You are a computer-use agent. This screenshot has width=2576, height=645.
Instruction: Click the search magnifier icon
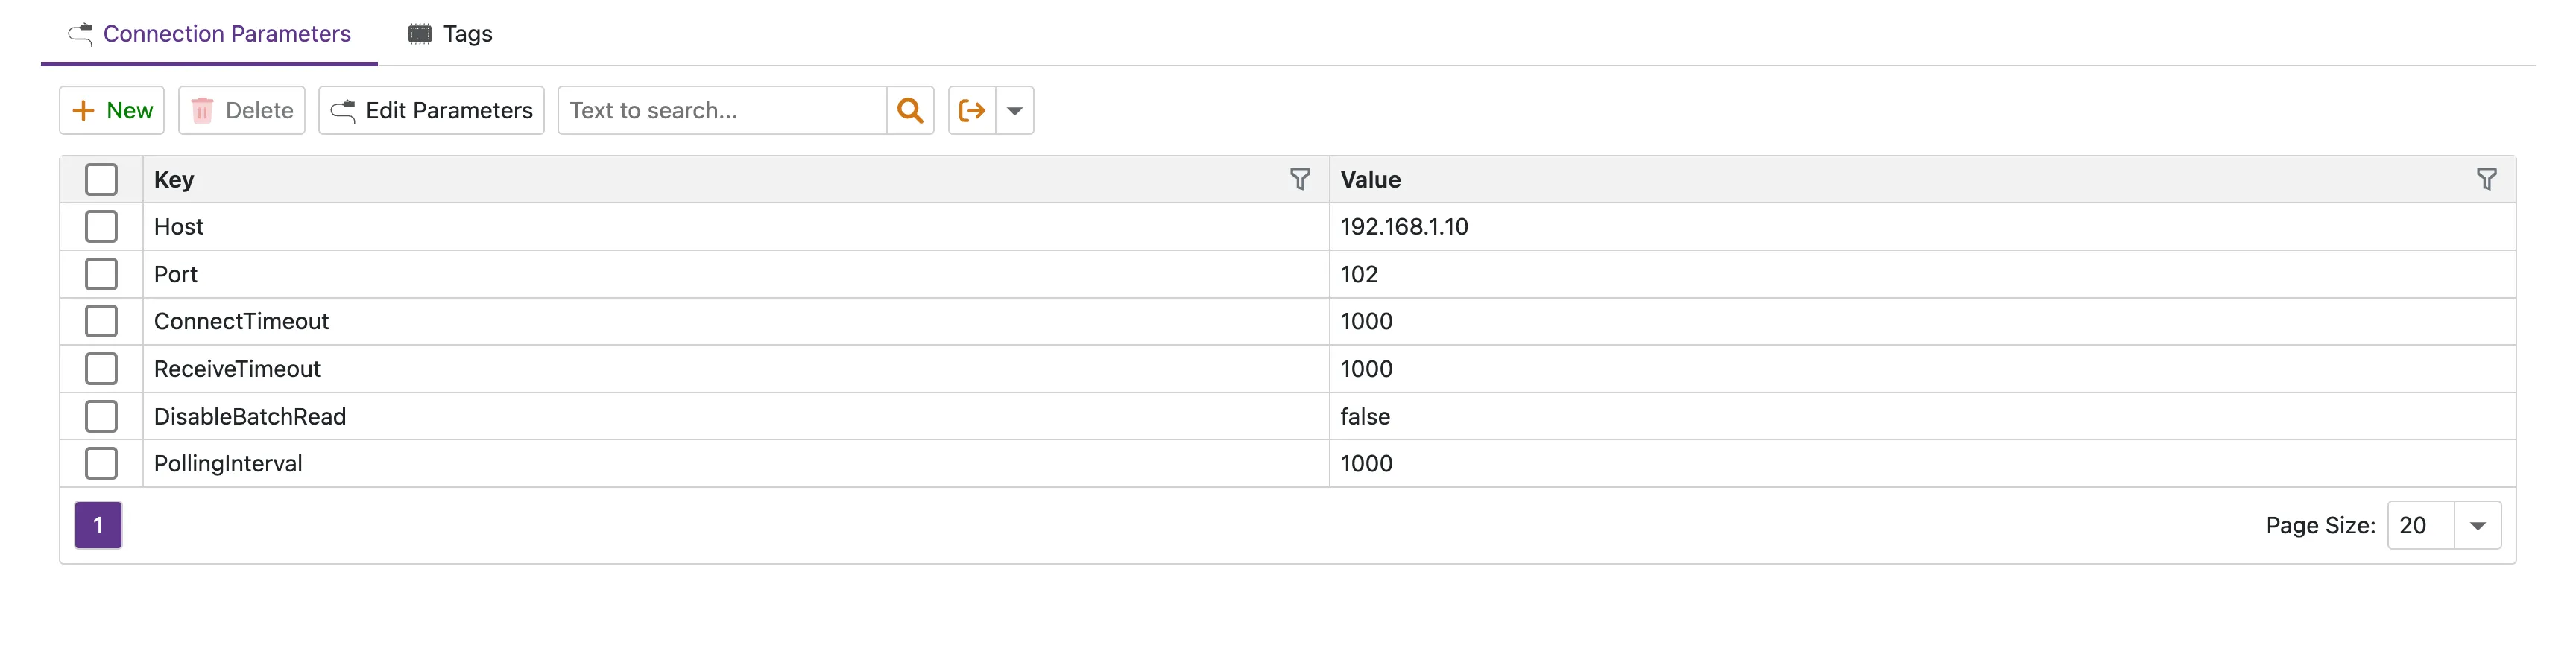(909, 110)
